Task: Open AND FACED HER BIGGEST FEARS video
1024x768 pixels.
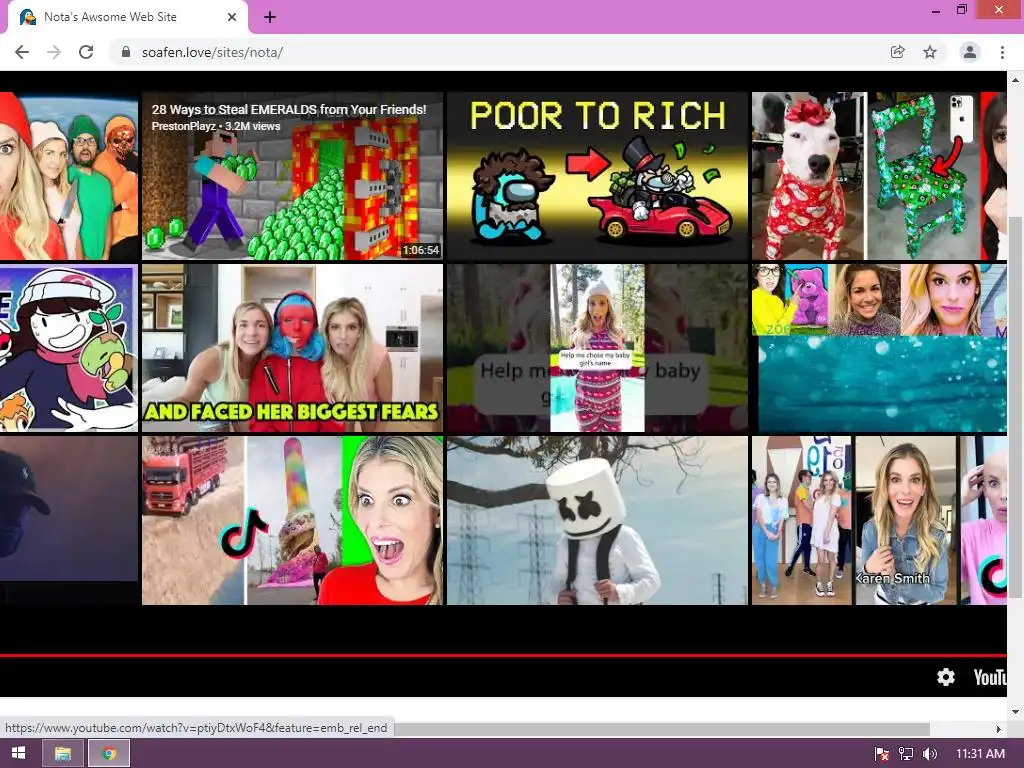Action: 292,348
